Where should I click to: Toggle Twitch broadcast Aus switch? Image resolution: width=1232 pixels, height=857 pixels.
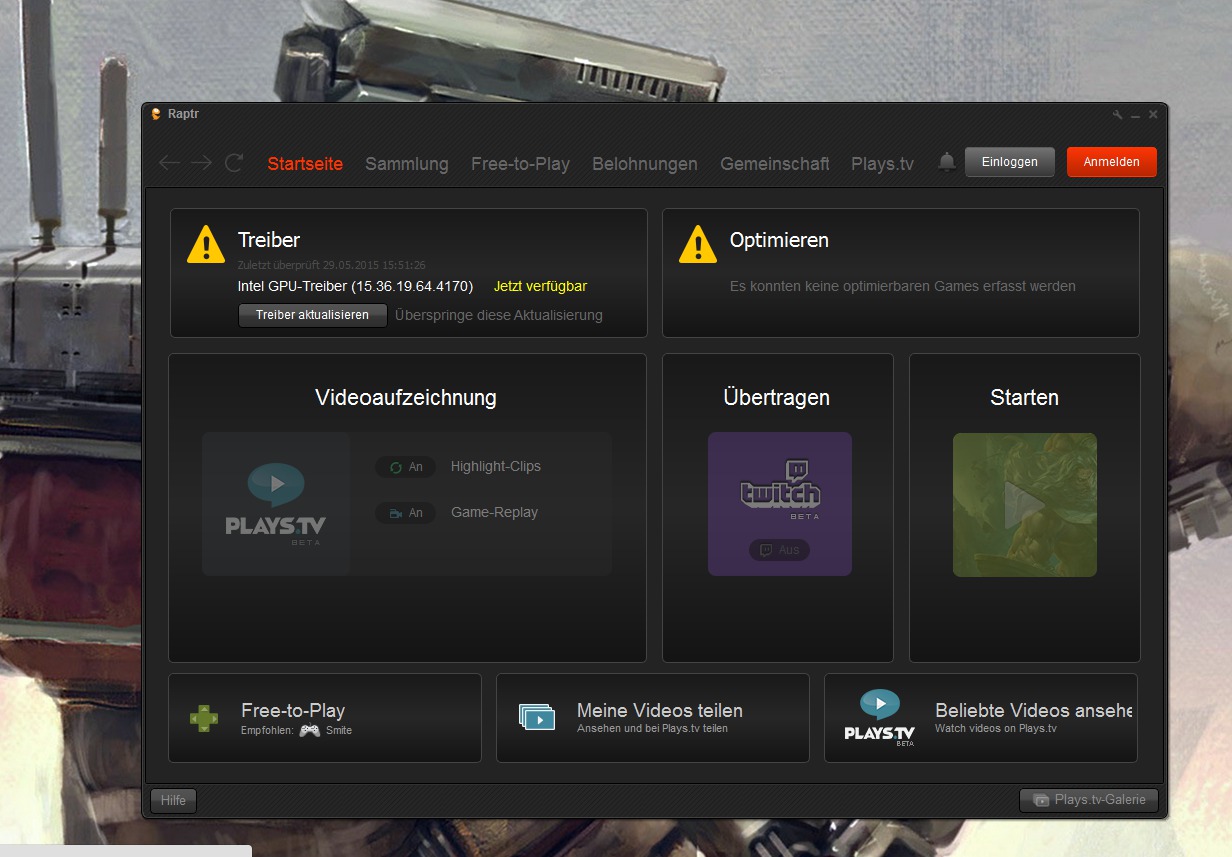tap(779, 550)
